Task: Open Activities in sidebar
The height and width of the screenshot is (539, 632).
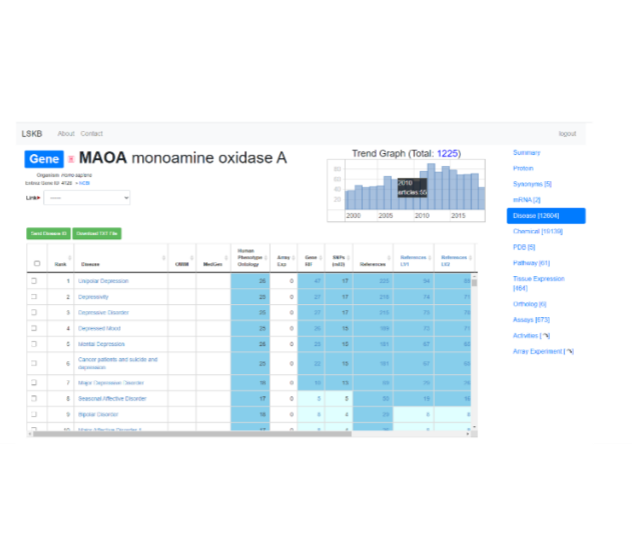Action: click(x=531, y=335)
